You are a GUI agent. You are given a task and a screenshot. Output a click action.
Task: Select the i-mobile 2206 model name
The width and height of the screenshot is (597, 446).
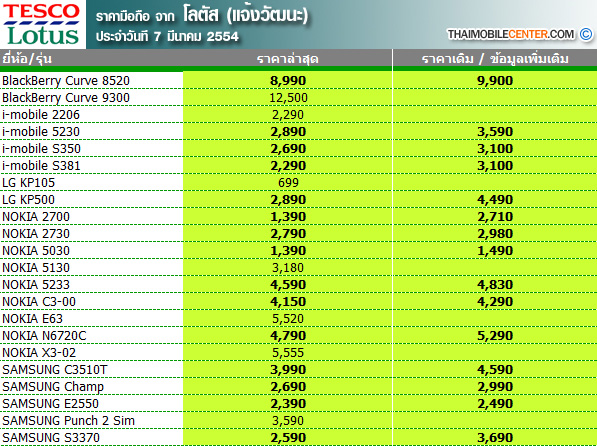41,115
